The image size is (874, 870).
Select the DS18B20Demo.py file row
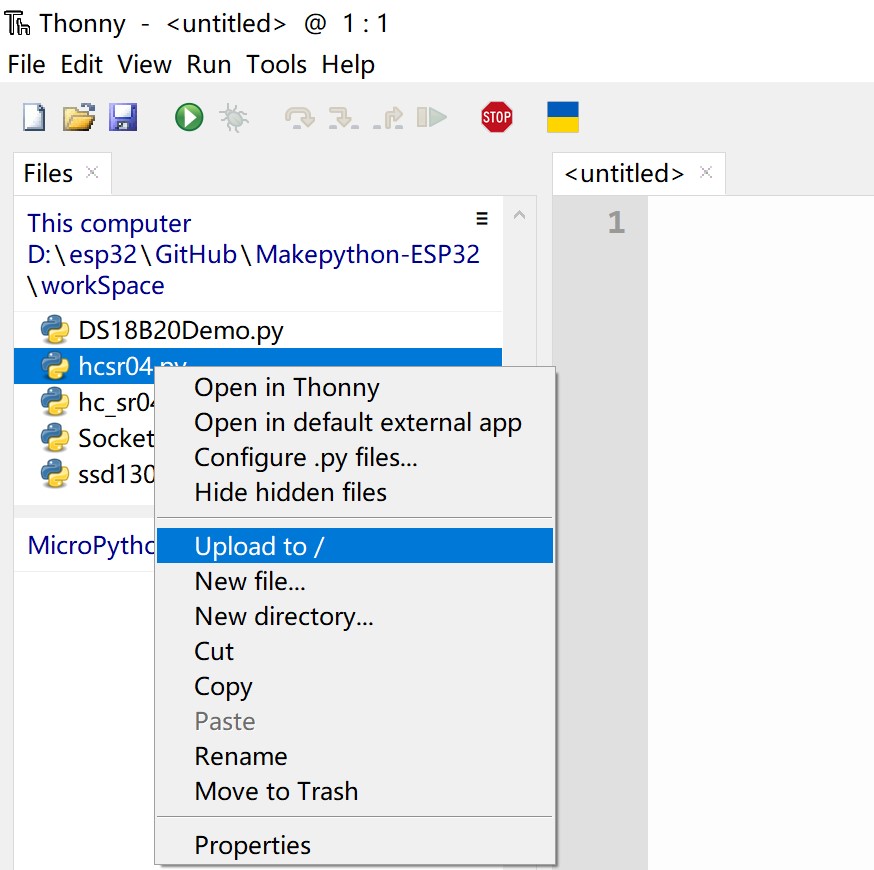[258, 330]
